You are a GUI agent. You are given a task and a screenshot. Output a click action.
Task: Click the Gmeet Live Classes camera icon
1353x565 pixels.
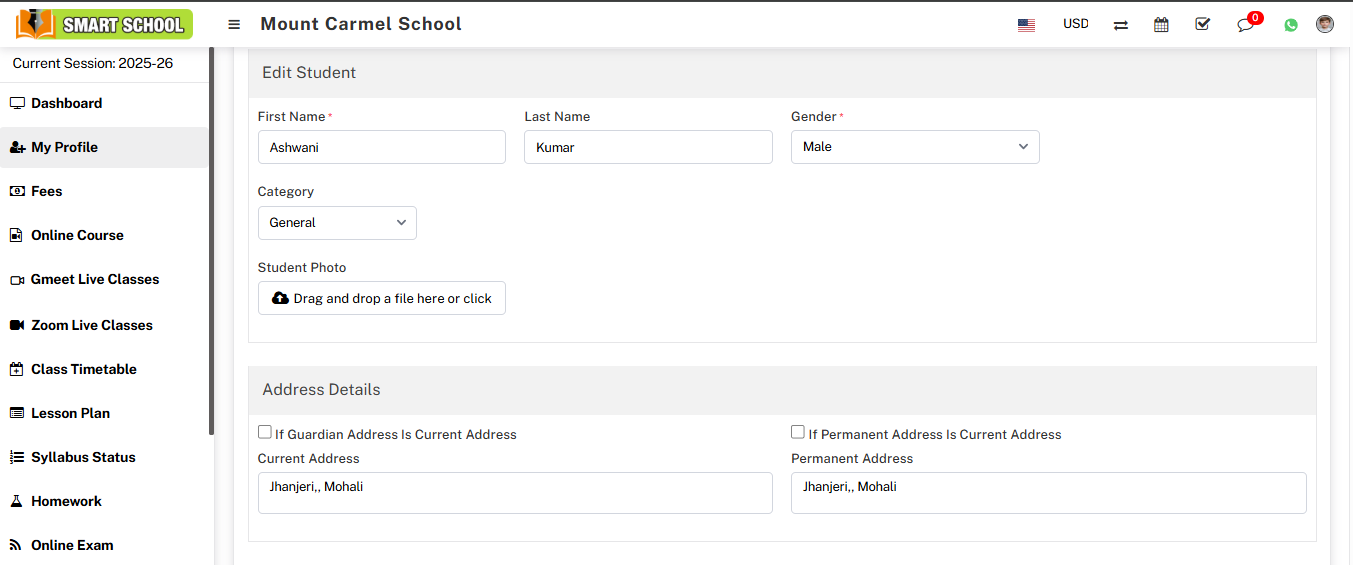pyautogui.click(x=17, y=280)
